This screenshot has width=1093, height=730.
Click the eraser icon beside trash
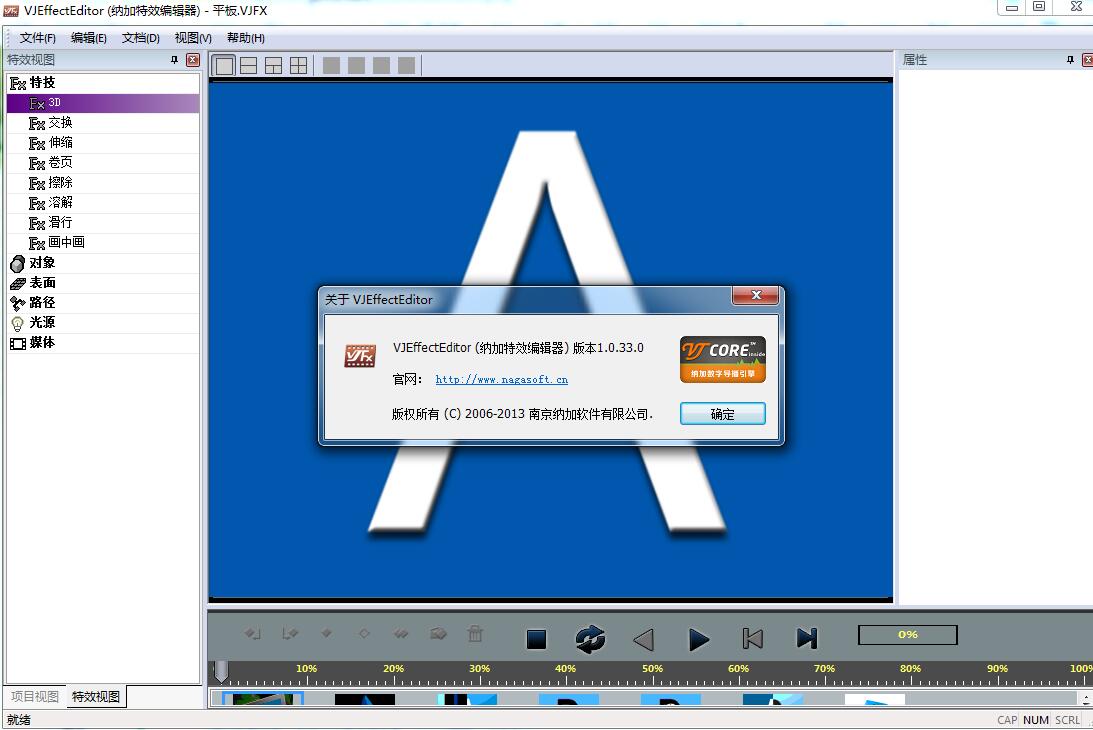[x=438, y=633]
